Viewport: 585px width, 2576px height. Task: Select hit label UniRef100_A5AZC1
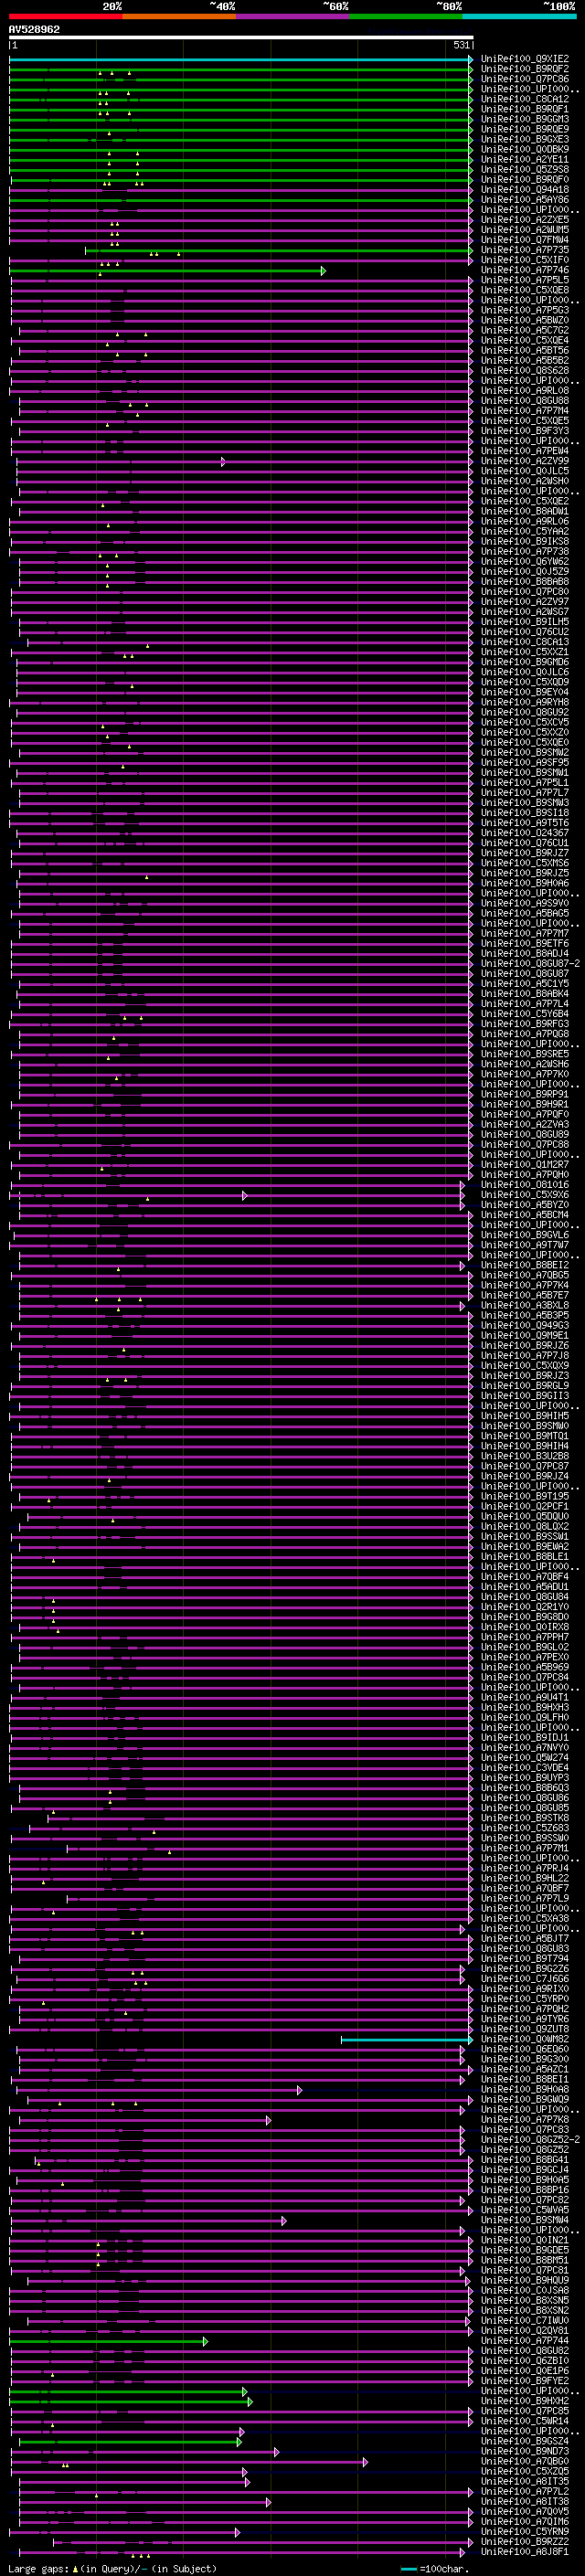point(525,2069)
